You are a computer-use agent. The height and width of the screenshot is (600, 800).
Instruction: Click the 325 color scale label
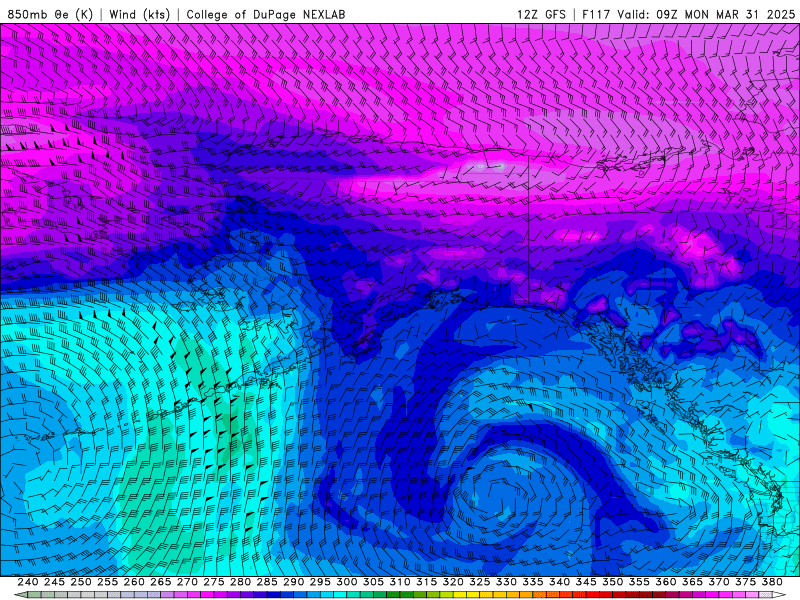pos(479,582)
